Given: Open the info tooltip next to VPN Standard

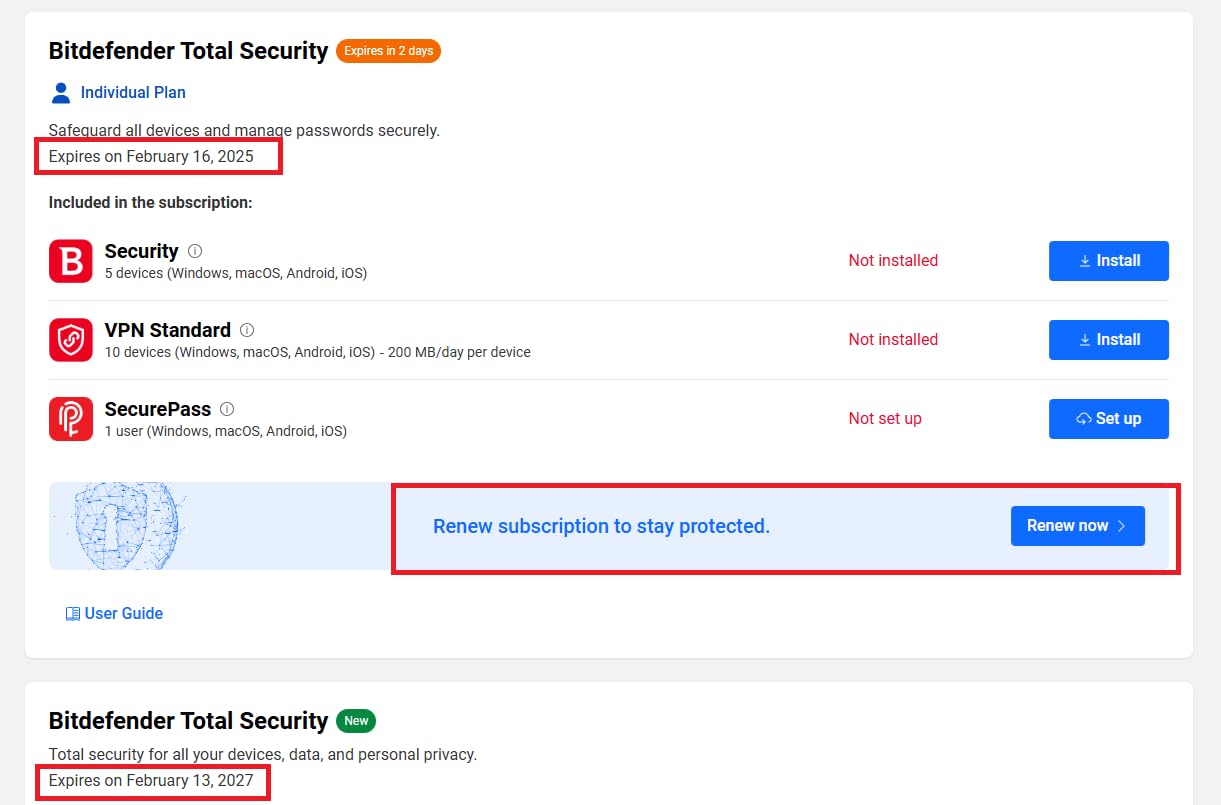Looking at the screenshot, I should 246,329.
